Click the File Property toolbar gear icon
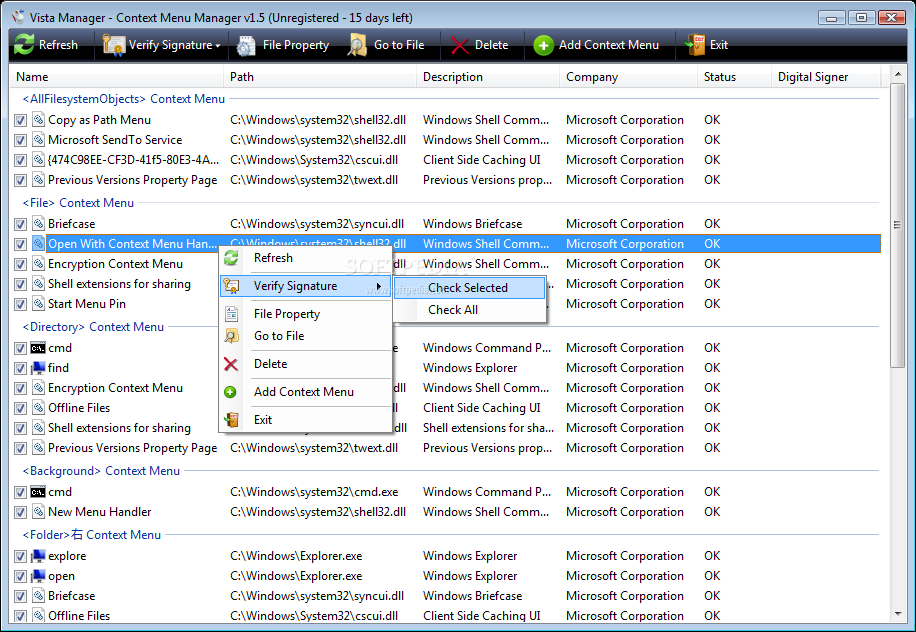 (x=246, y=46)
